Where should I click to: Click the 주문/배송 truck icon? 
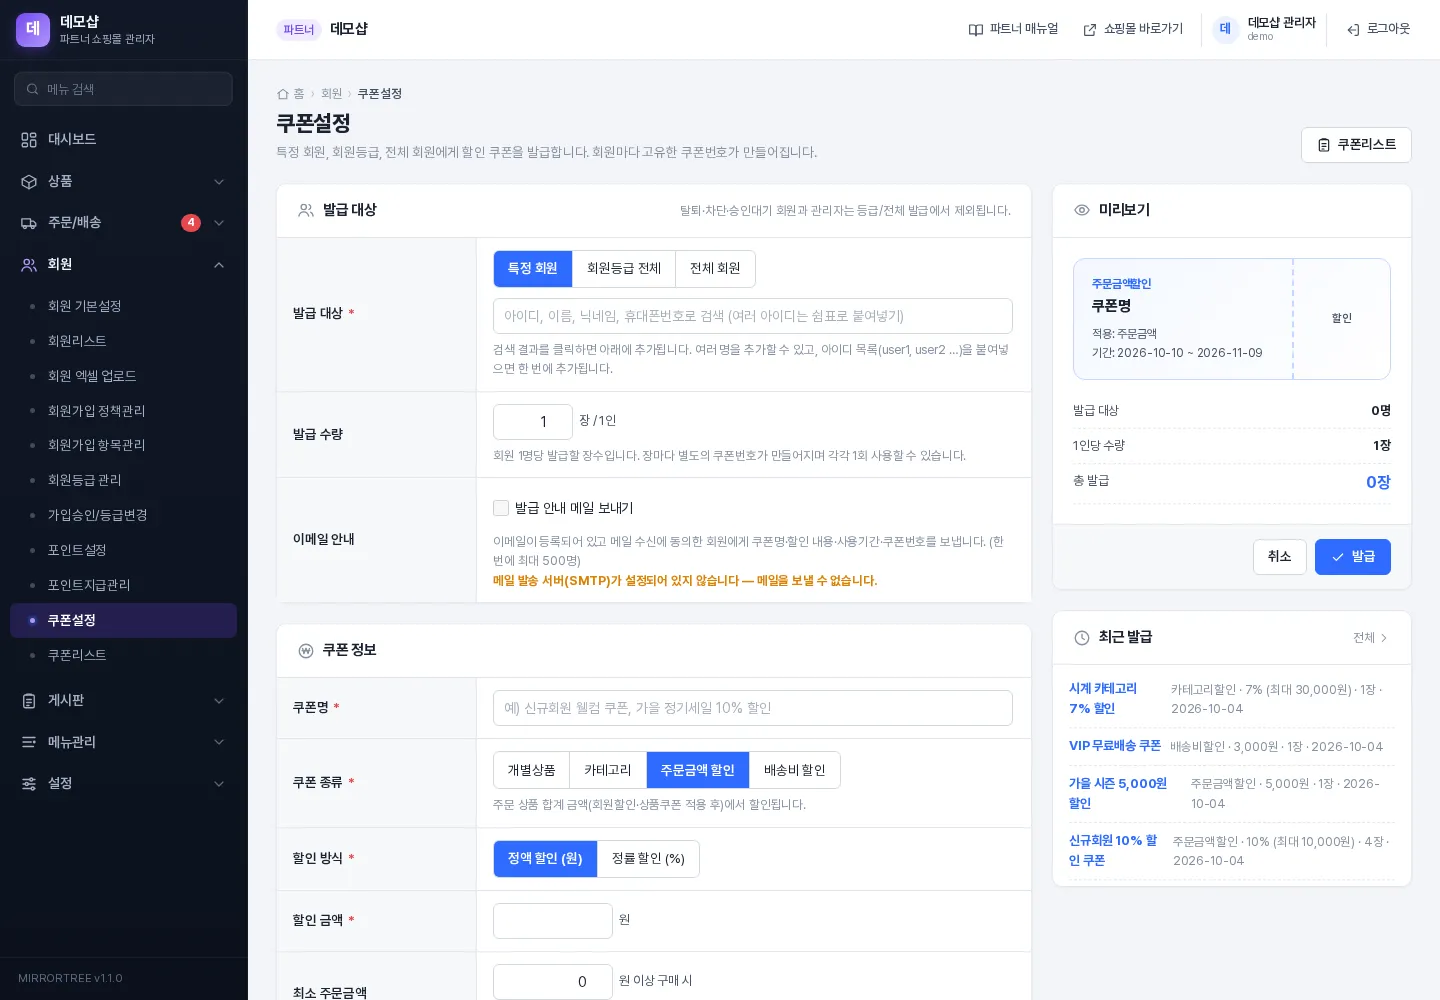tap(29, 223)
